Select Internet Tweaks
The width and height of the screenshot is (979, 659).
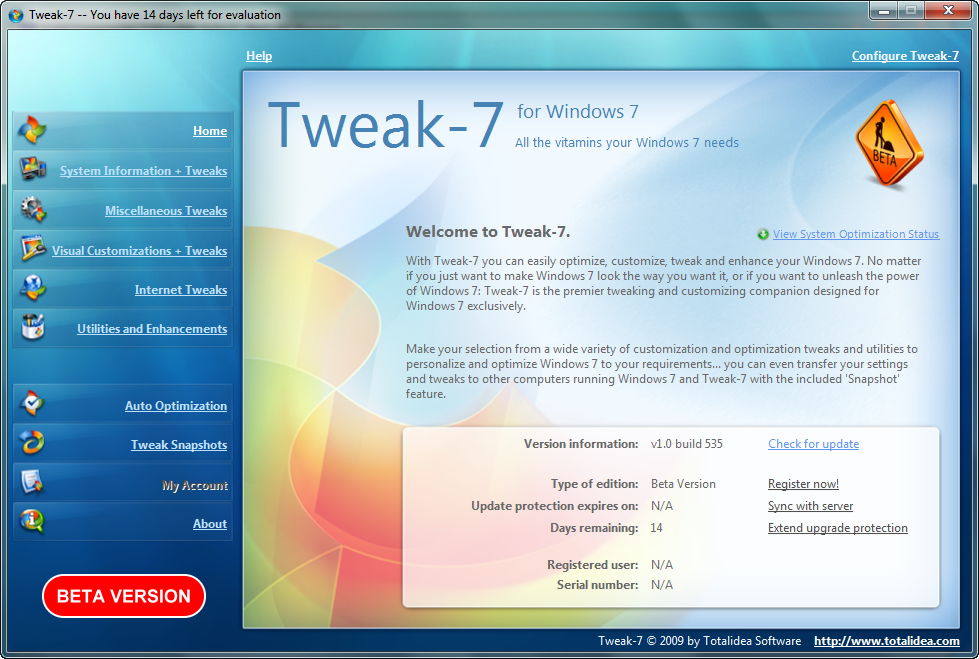point(181,290)
